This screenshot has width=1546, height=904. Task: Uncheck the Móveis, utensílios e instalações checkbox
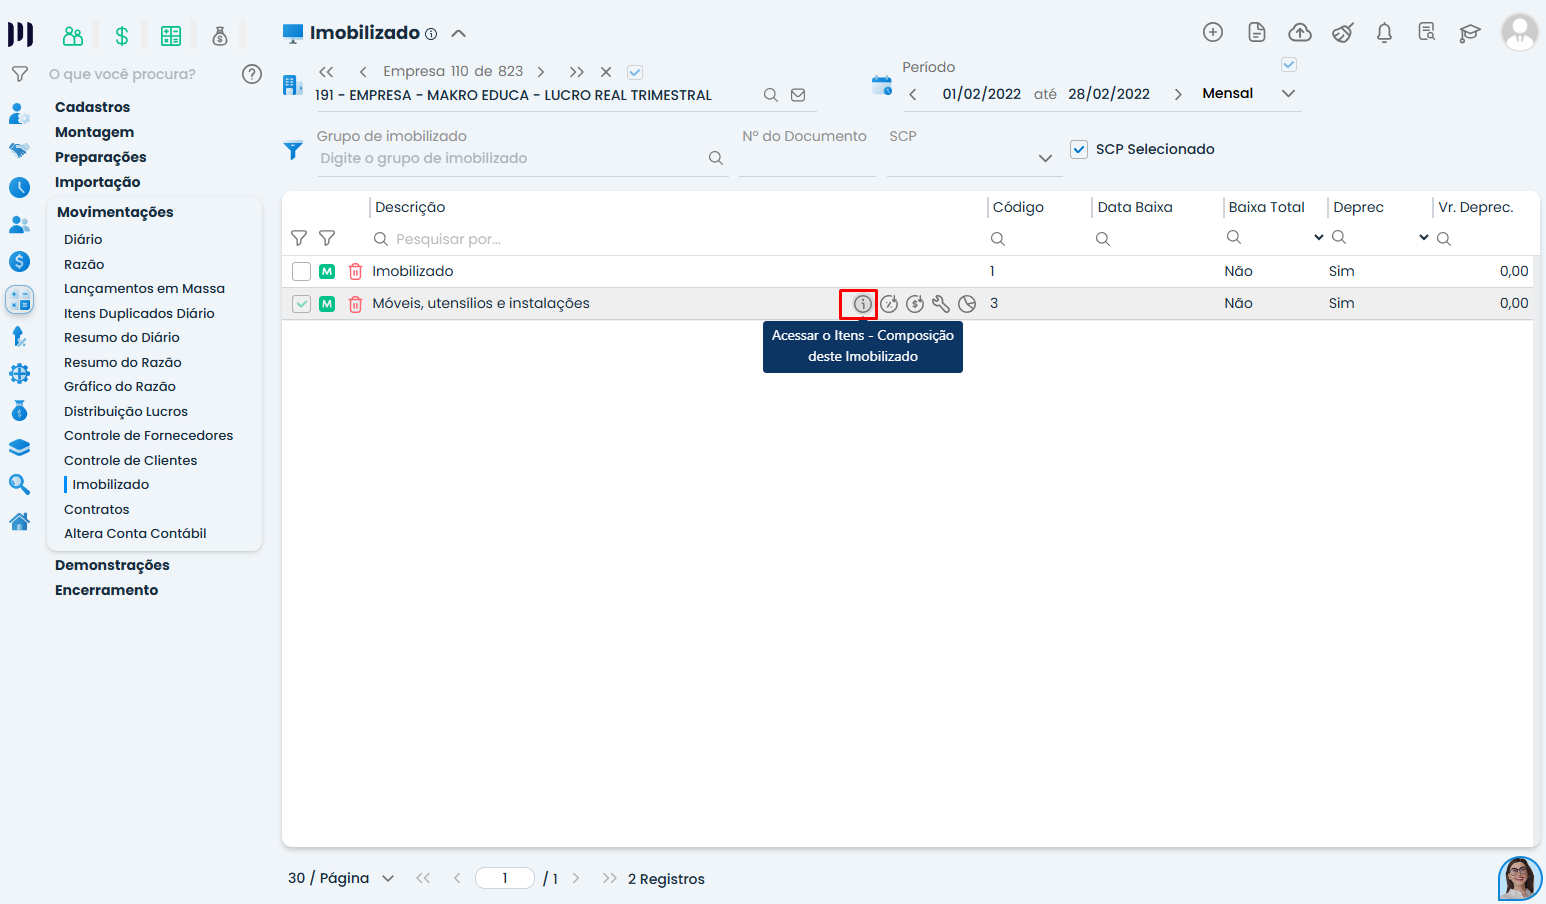[x=301, y=304]
